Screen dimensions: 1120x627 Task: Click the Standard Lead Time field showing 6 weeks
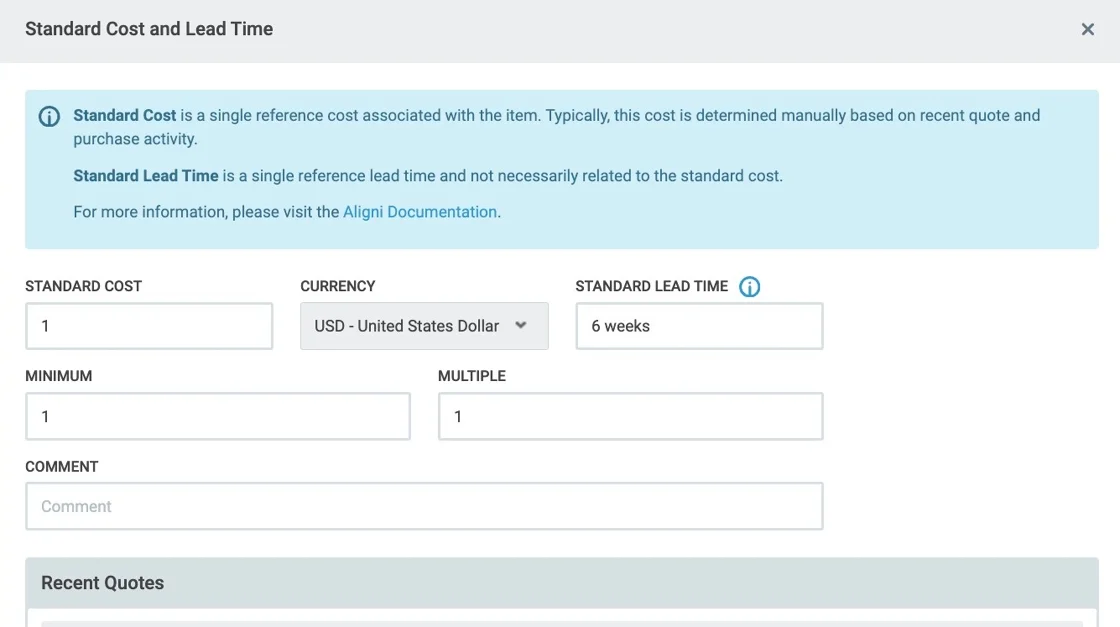coord(699,326)
